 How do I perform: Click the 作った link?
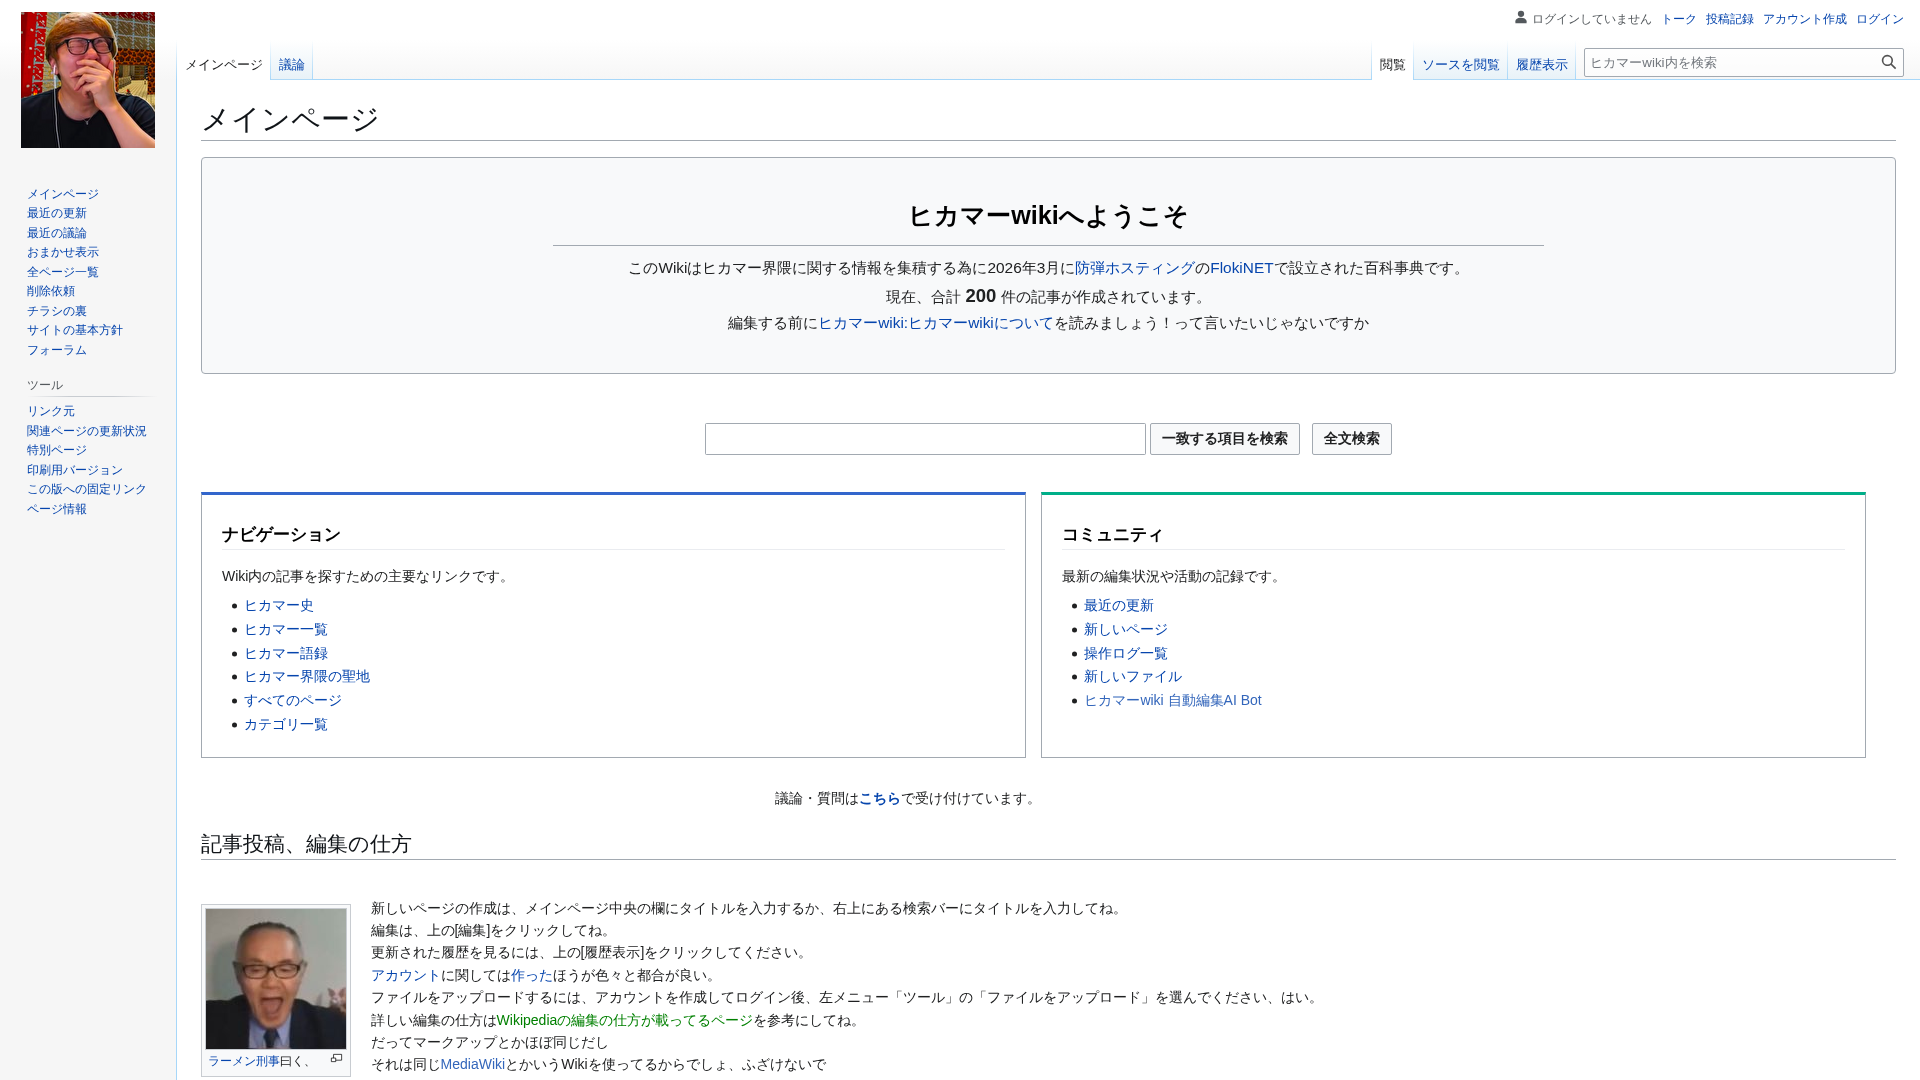pyautogui.click(x=532, y=975)
